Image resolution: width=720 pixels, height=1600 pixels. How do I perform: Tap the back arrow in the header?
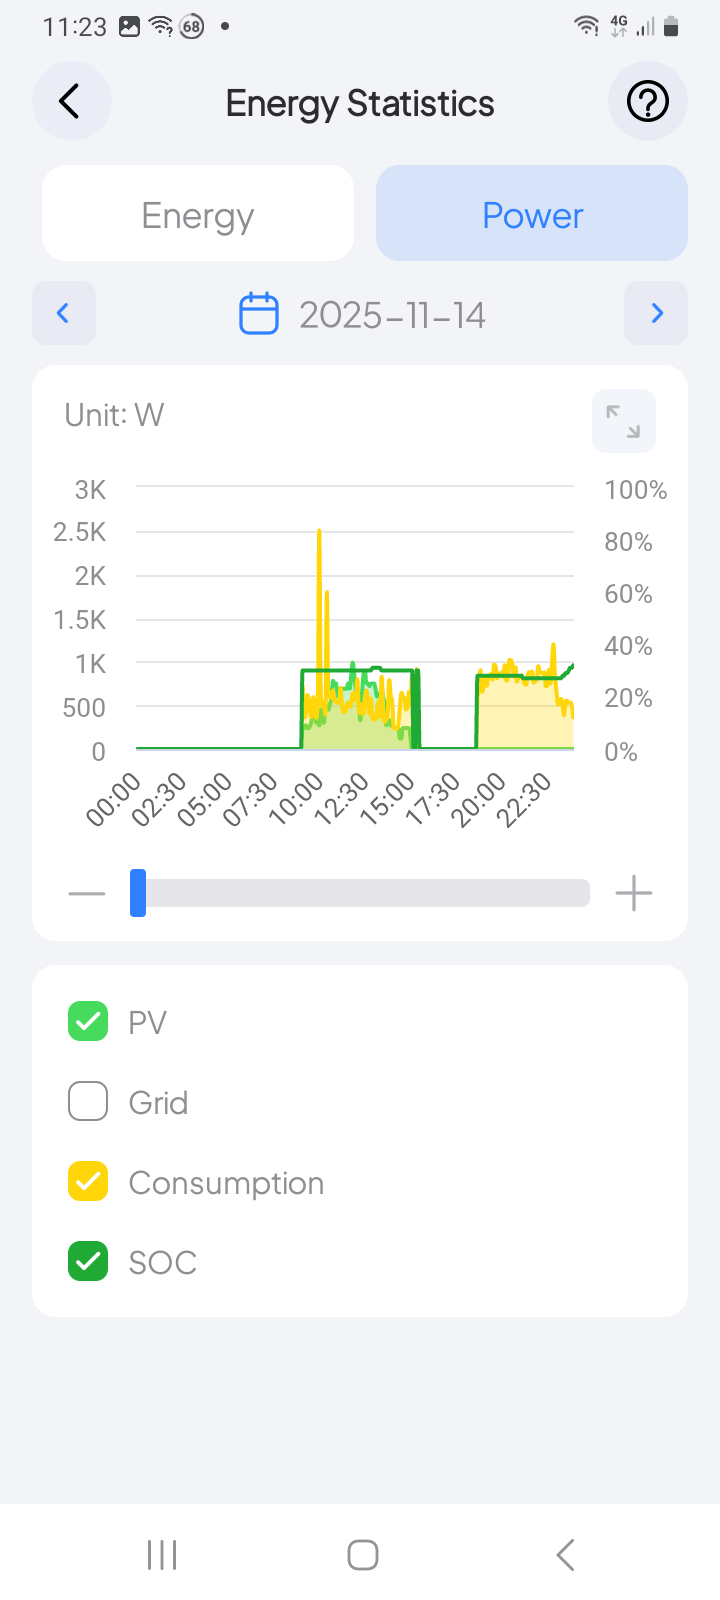(70, 101)
